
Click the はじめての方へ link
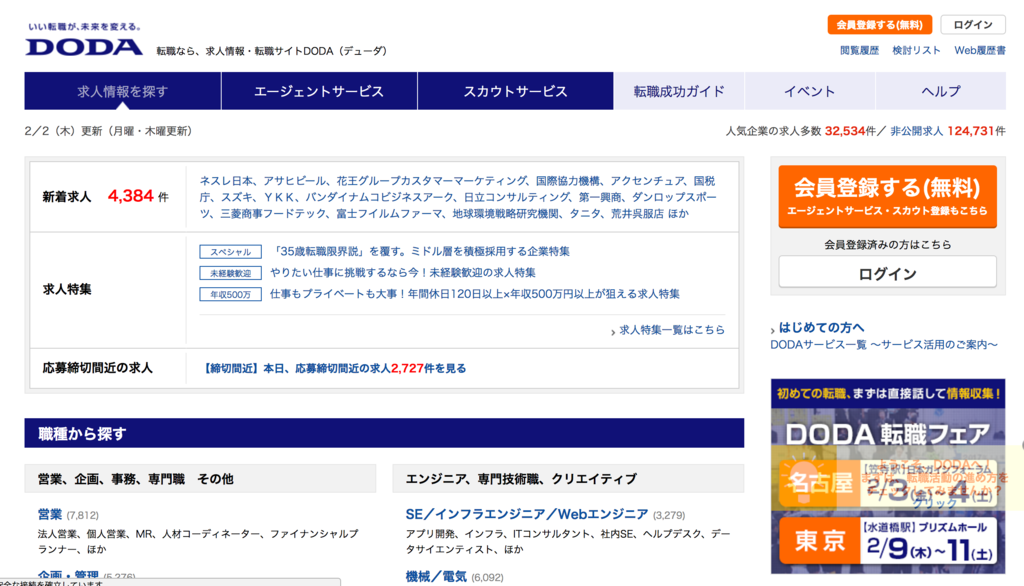(x=821, y=327)
